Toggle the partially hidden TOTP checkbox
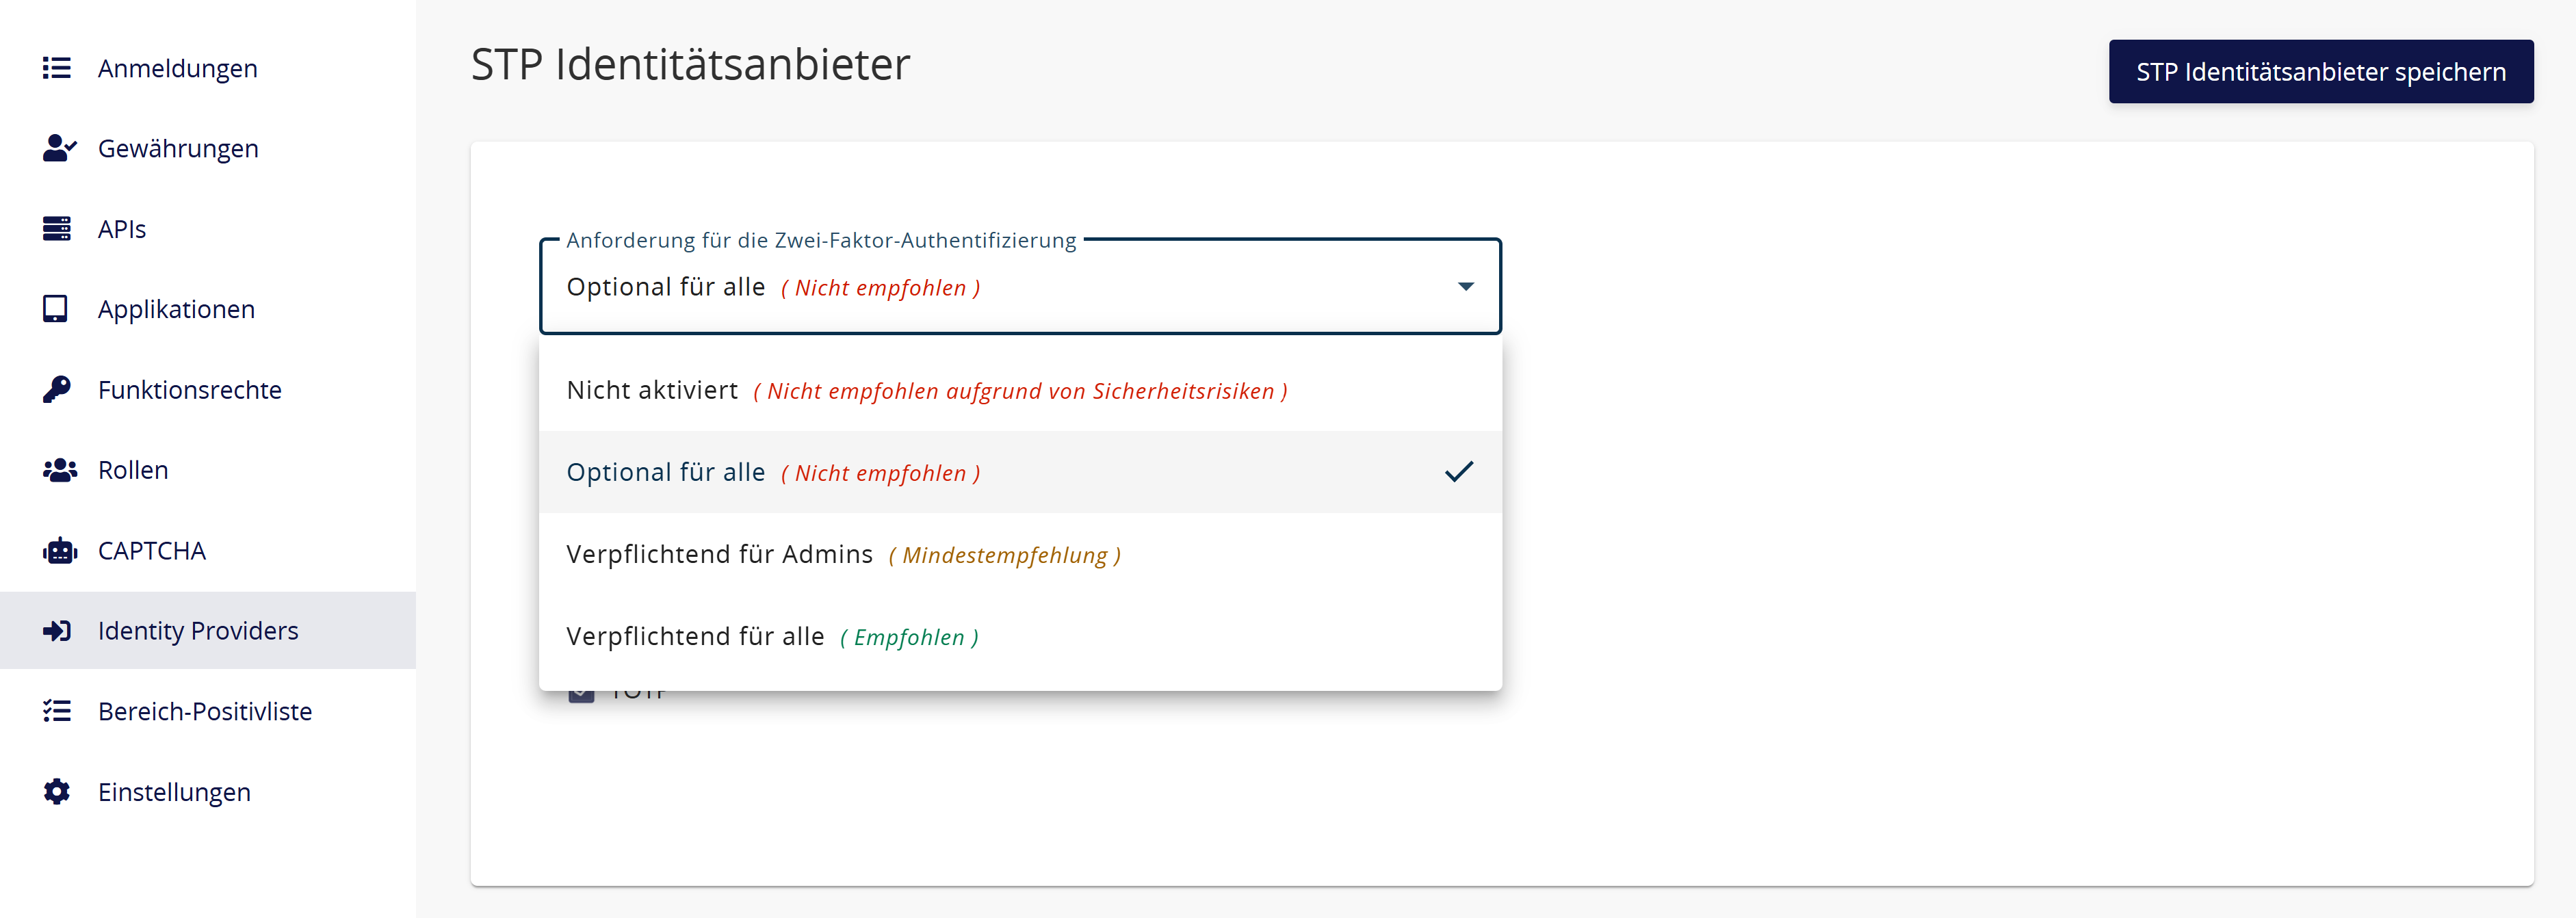2576x918 pixels. [x=581, y=693]
